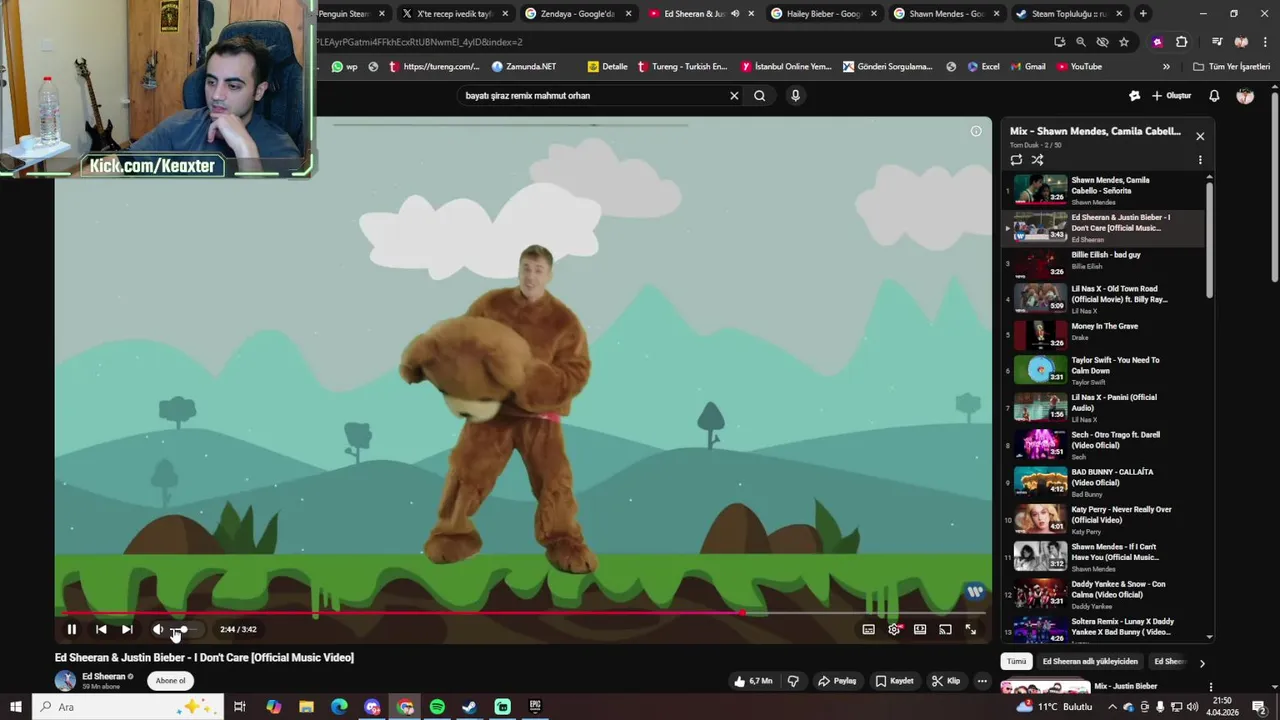Bookmark this page with the star
Viewport: 1280px width, 720px height.
pos(1124,42)
